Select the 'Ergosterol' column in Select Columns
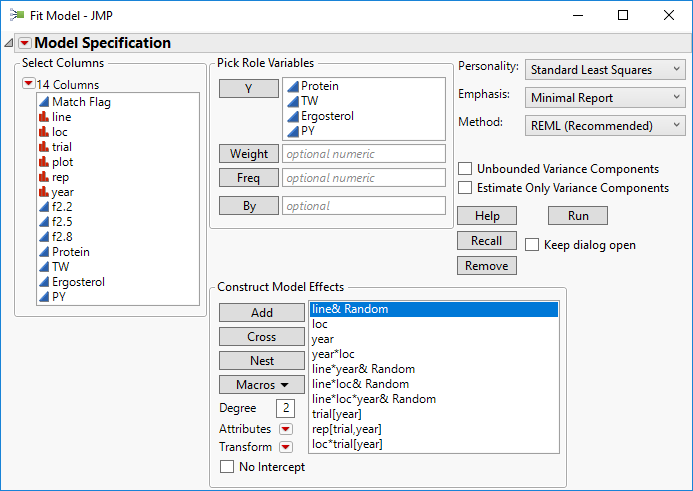Screen dimensions: 693x491 pos(78,282)
